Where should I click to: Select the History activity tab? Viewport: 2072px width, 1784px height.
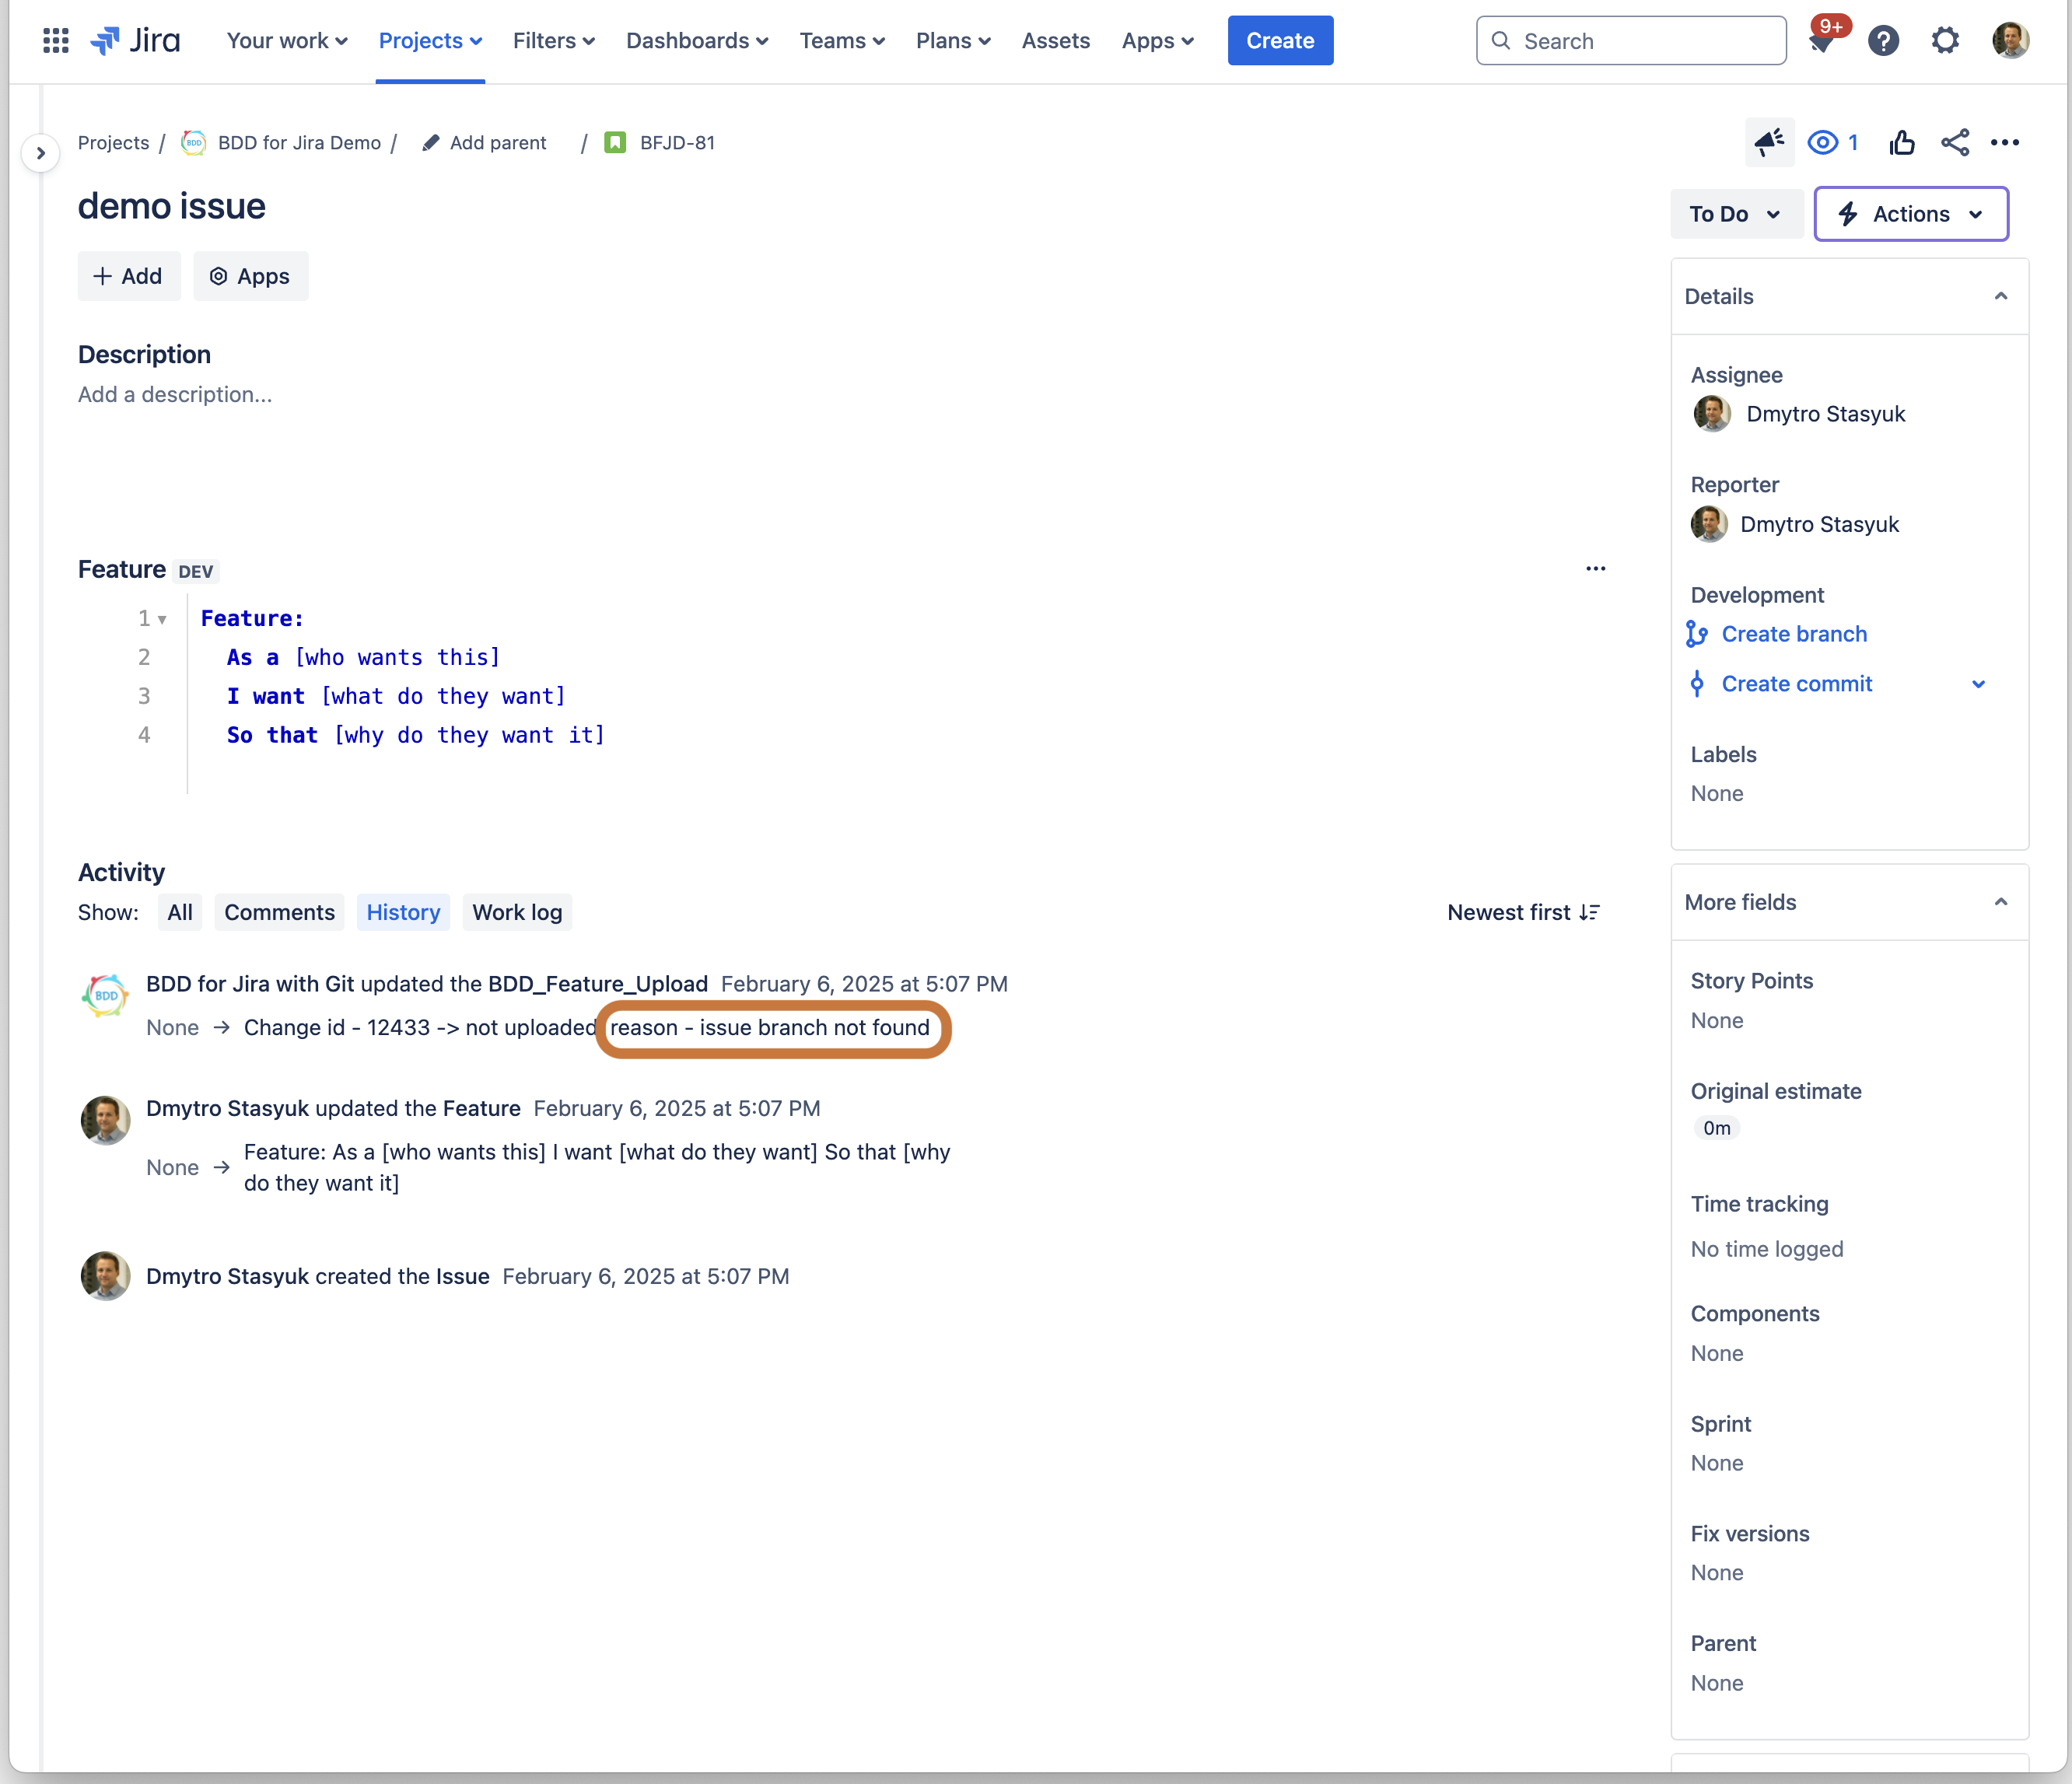click(x=403, y=912)
